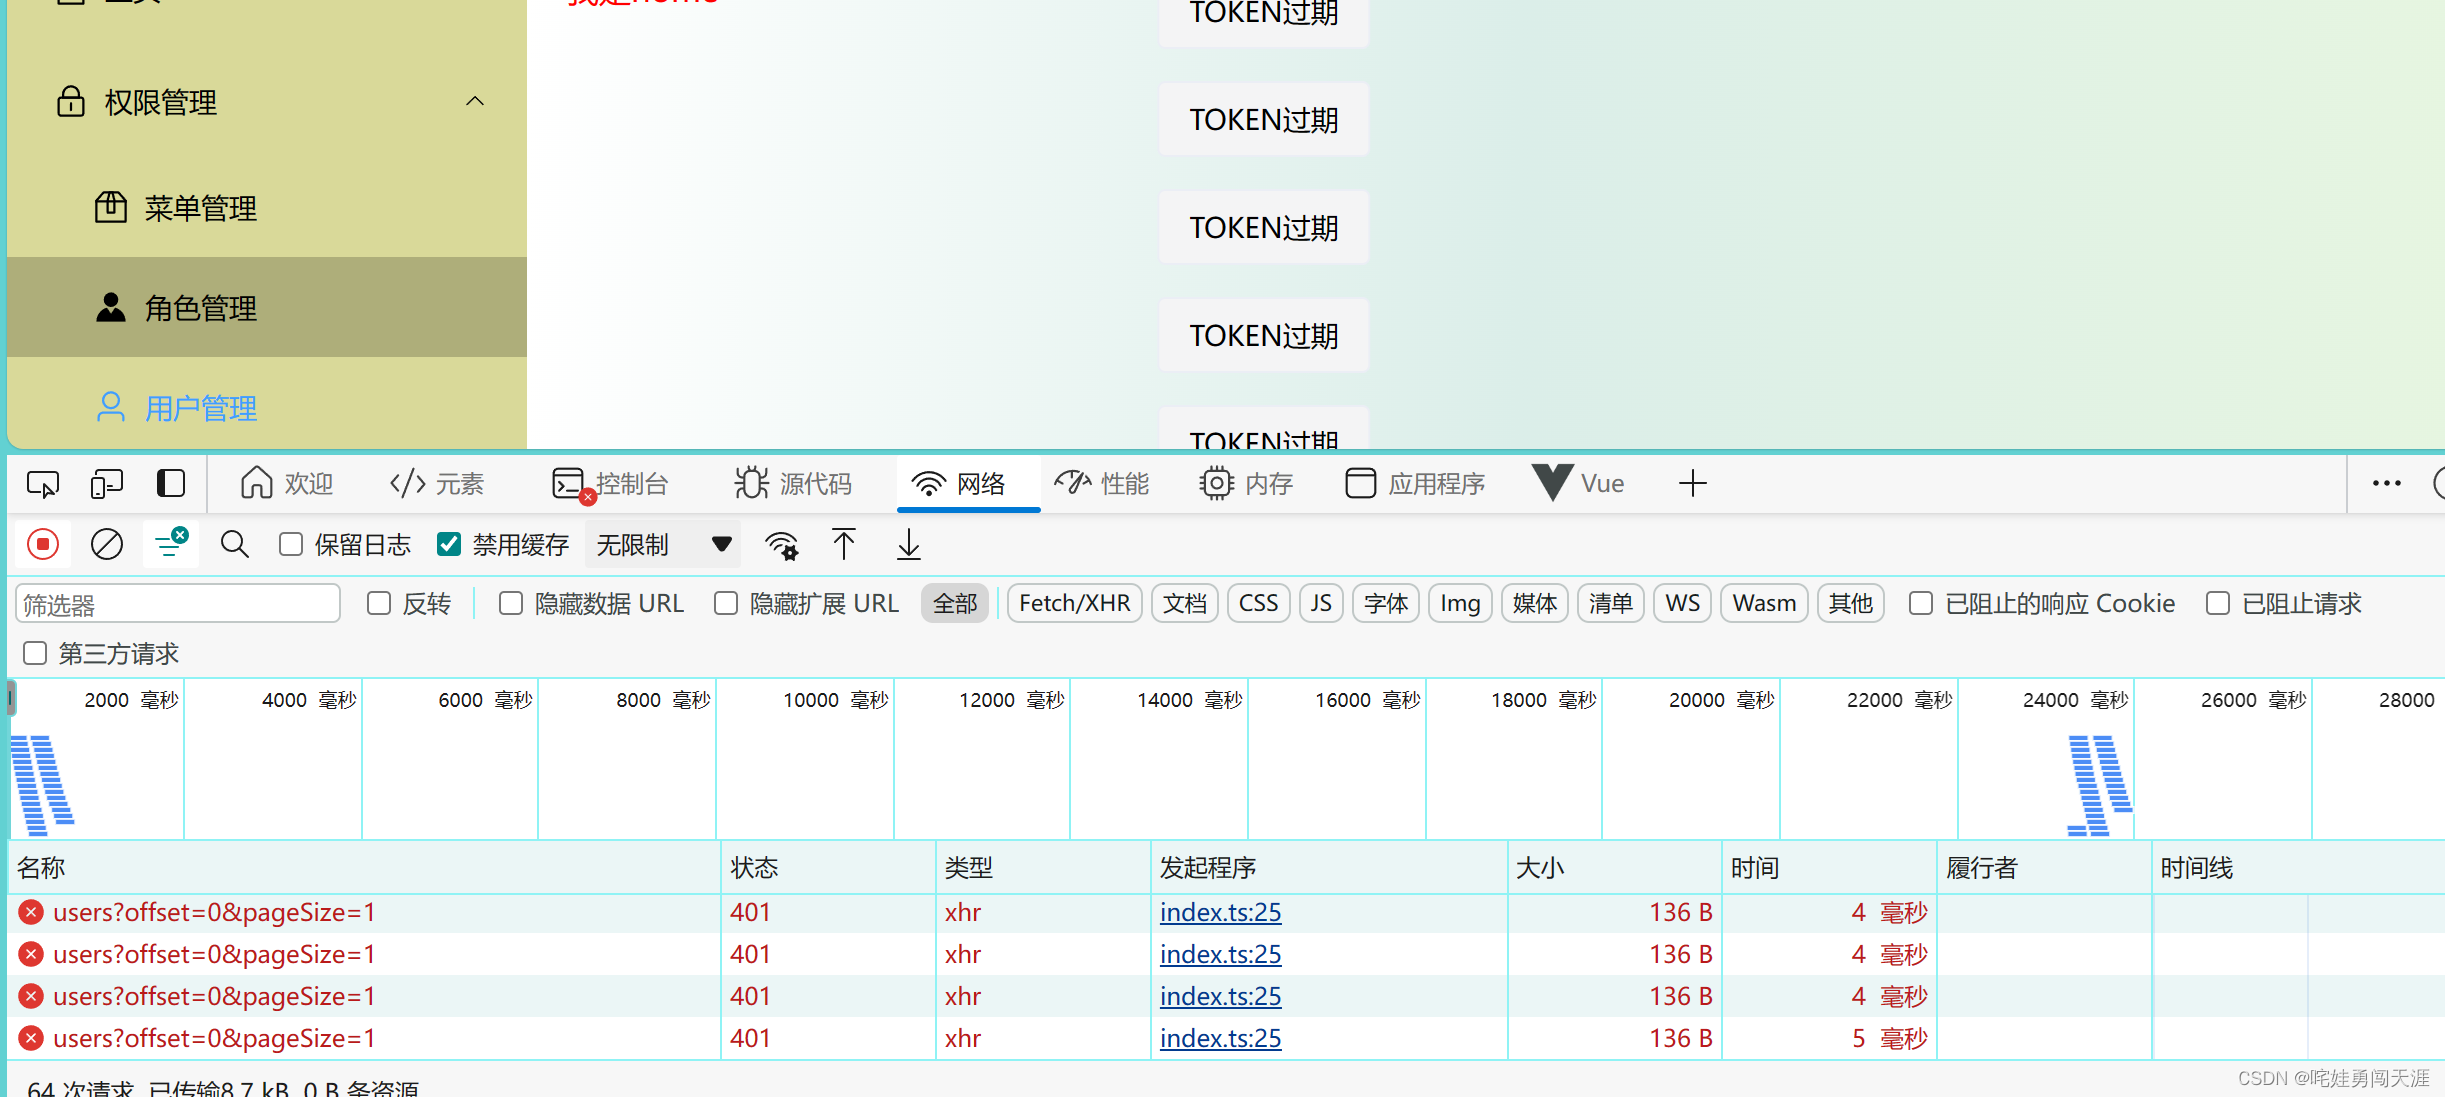This screenshot has width=2445, height=1097.
Task: Toggle device emulation icon in DevTools
Action: (x=106, y=484)
